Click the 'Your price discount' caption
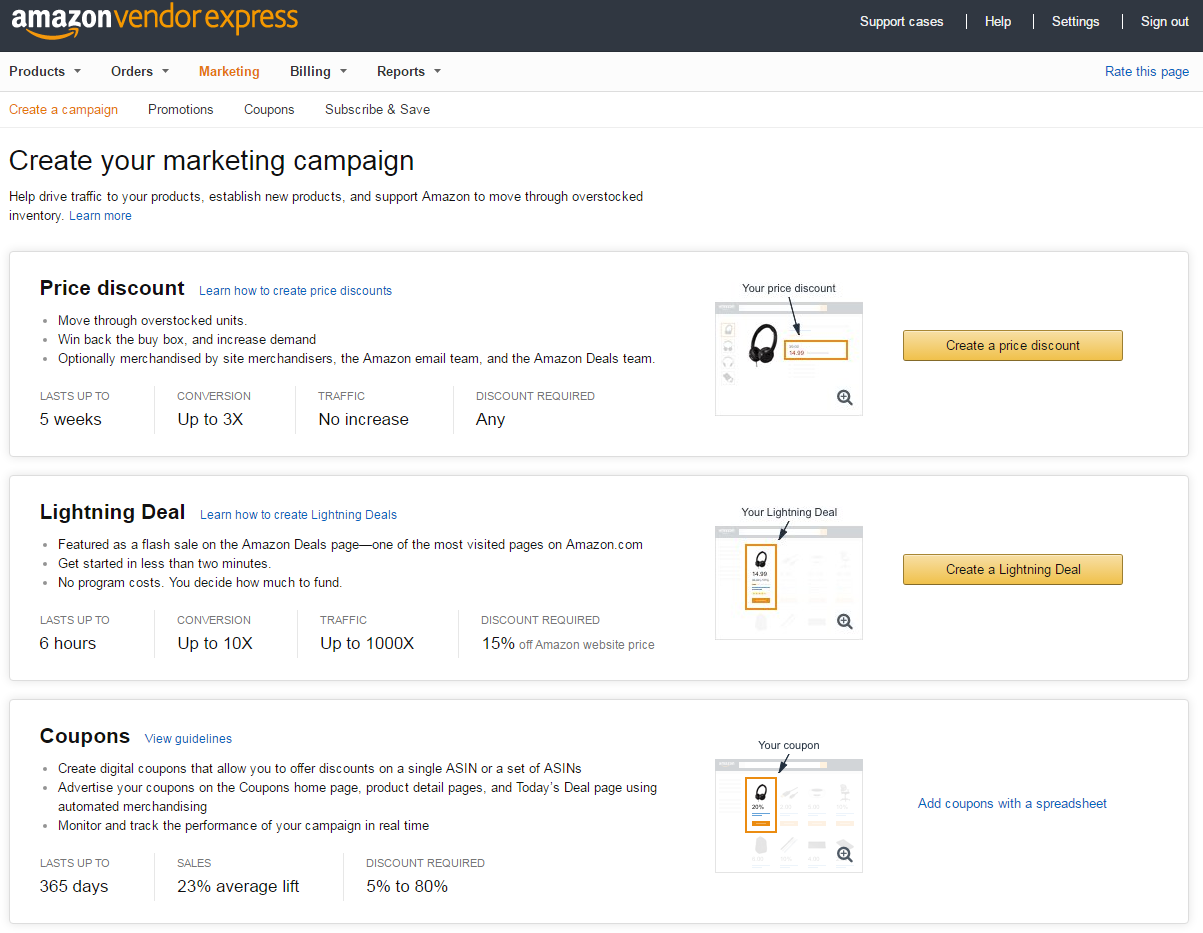Screen dimensions: 1203x933 [x=789, y=288]
